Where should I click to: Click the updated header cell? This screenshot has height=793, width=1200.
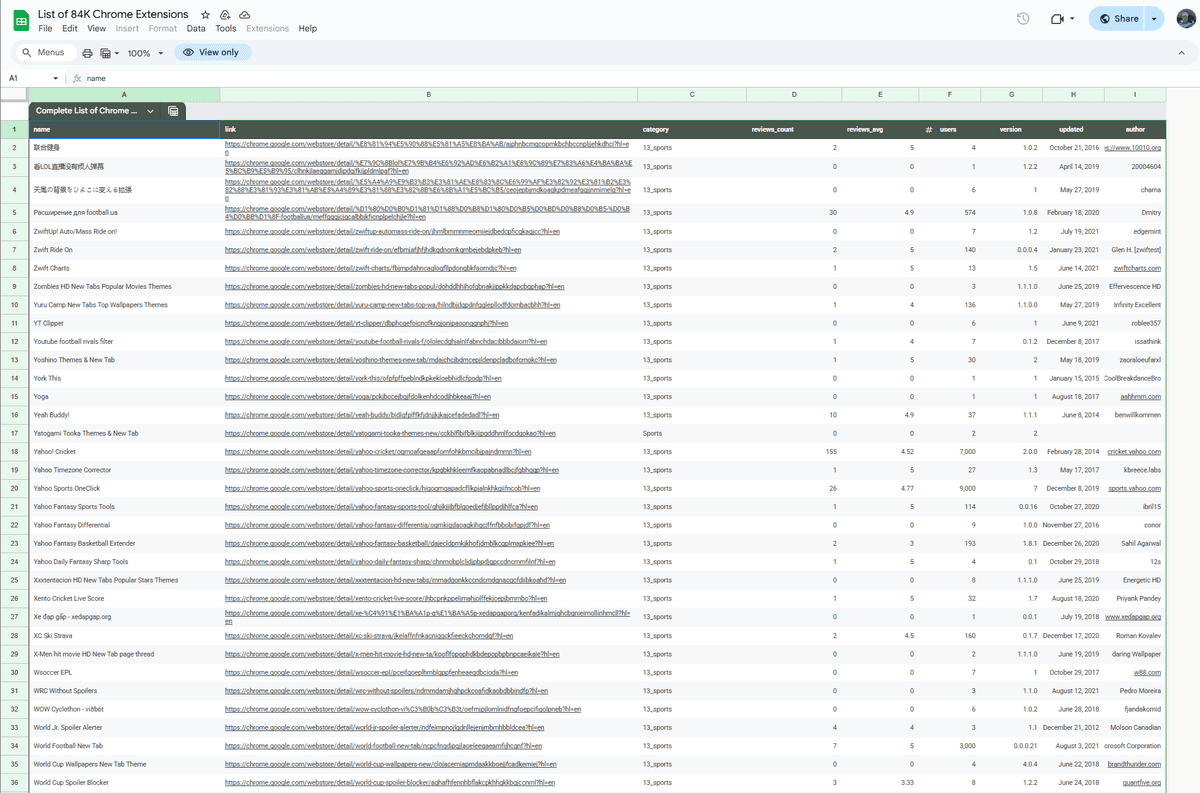pyautogui.click(x=1072, y=129)
